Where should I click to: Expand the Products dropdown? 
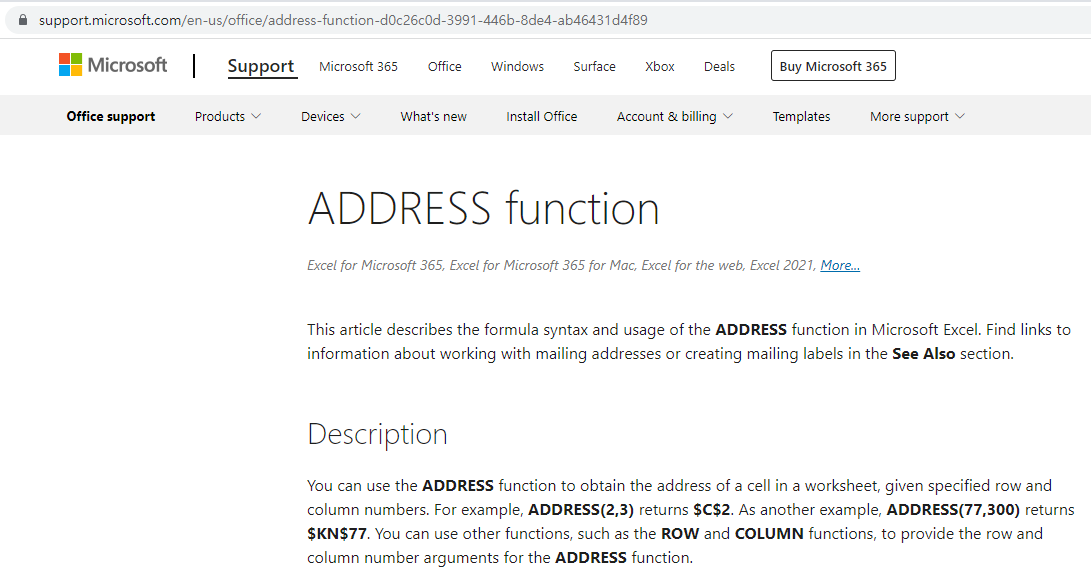pyautogui.click(x=228, y=116)
